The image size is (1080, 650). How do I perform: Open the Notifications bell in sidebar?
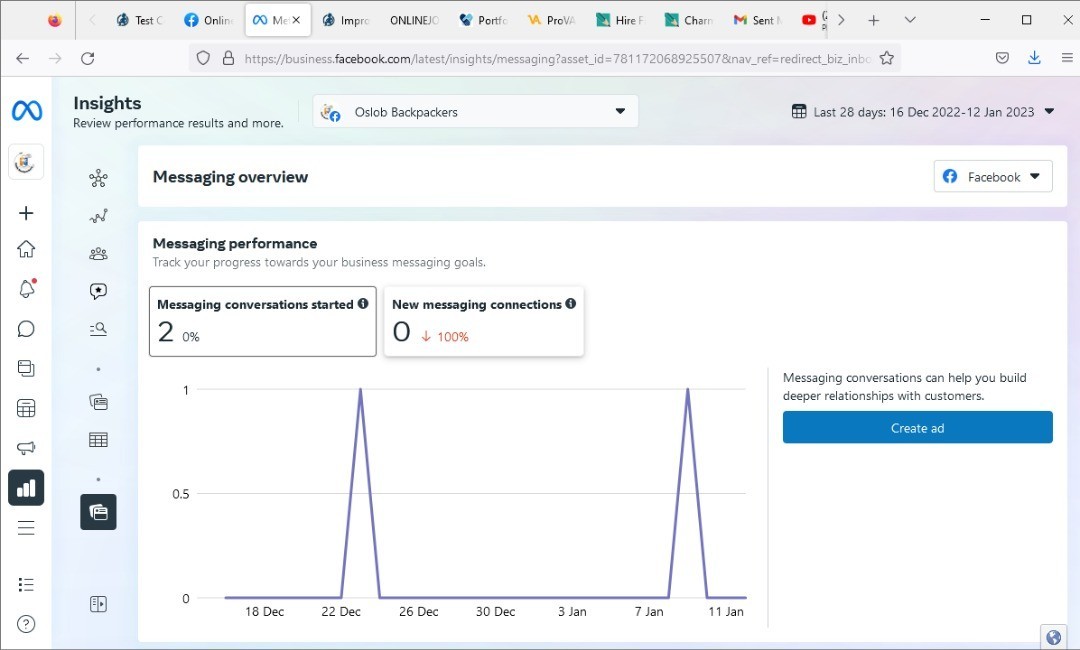(x=27, y=289)
